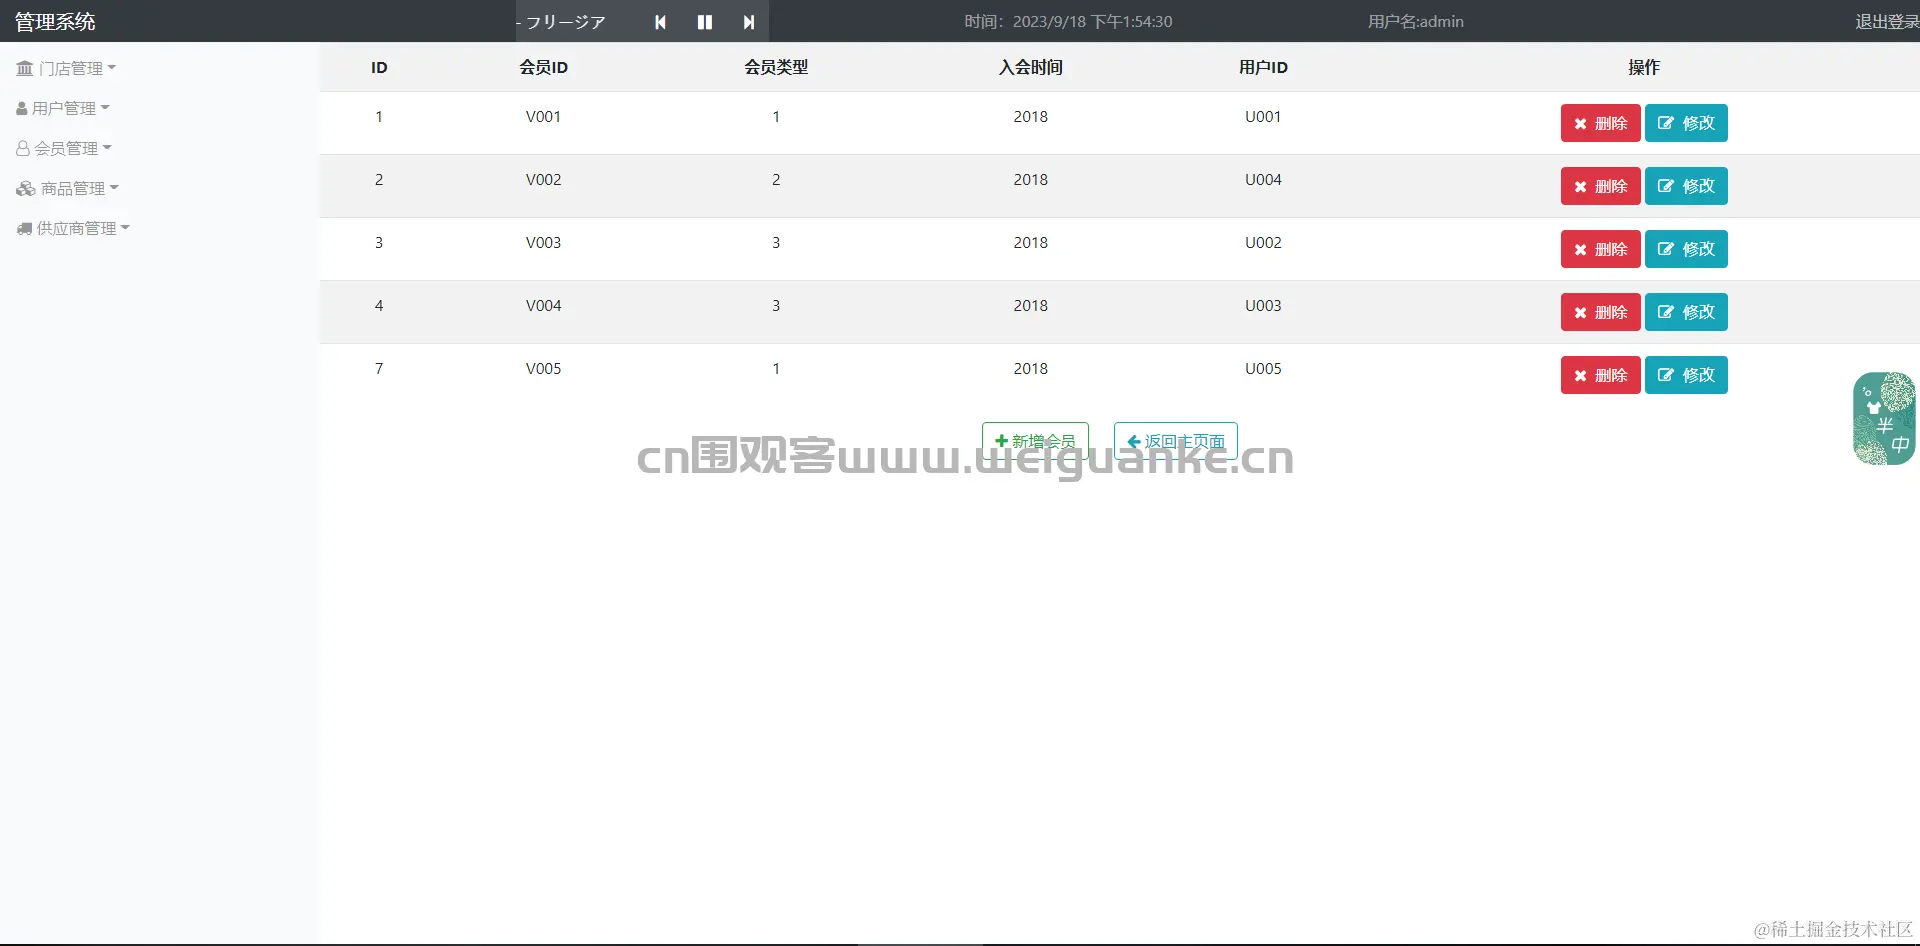The image size is (1920, 946).
Task: Click the member icon beside 会员管理
Action: [x=23, y=148]
